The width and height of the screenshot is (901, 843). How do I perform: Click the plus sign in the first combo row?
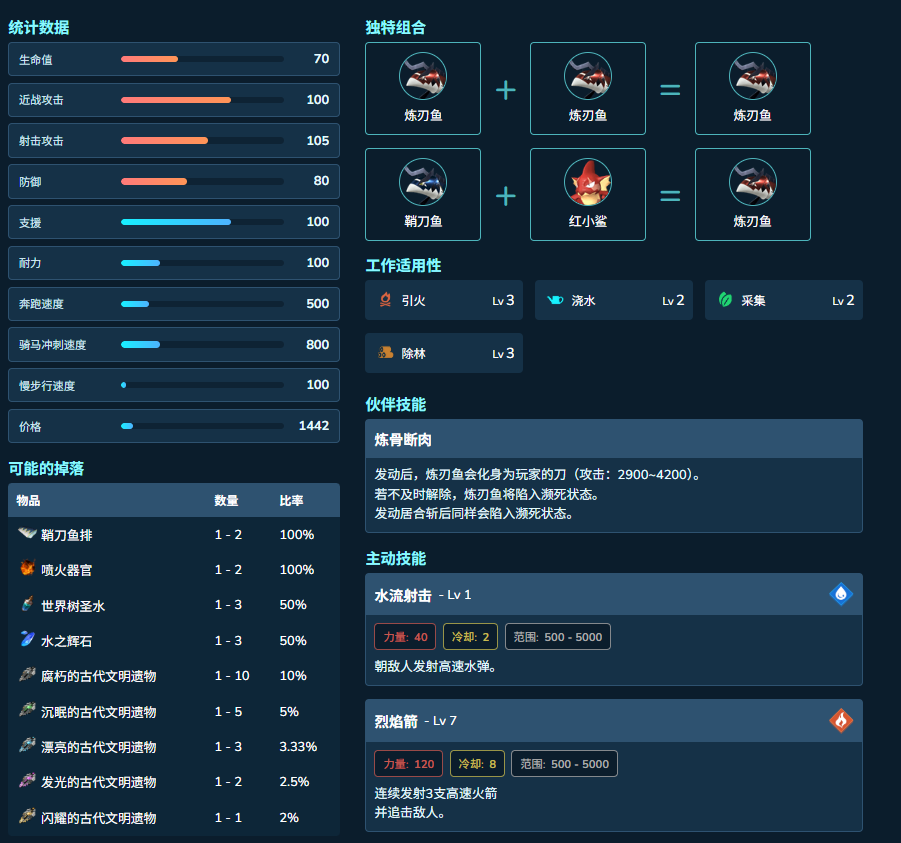506,90
